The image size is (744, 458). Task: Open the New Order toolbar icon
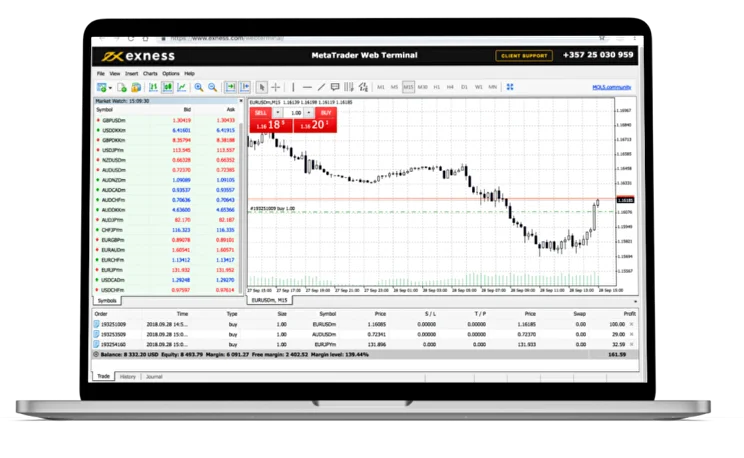point(101,87)
